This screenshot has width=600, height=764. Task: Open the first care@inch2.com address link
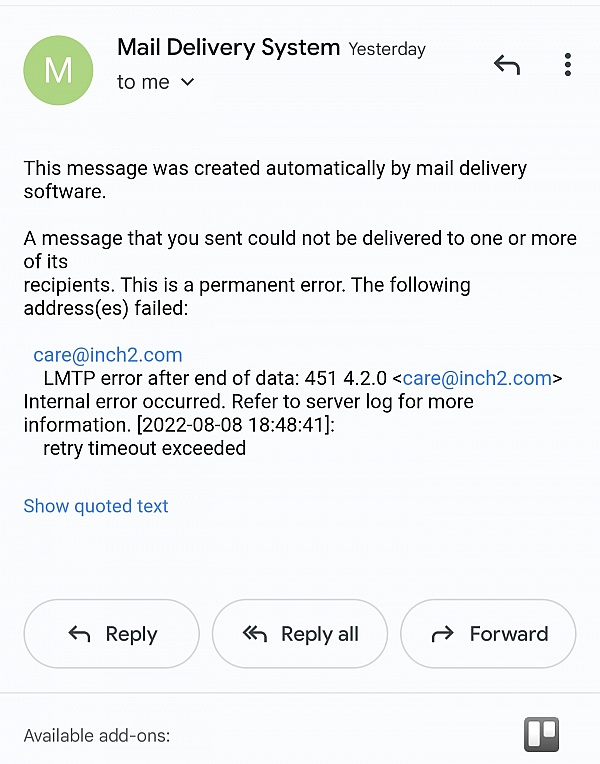(108, 355)
